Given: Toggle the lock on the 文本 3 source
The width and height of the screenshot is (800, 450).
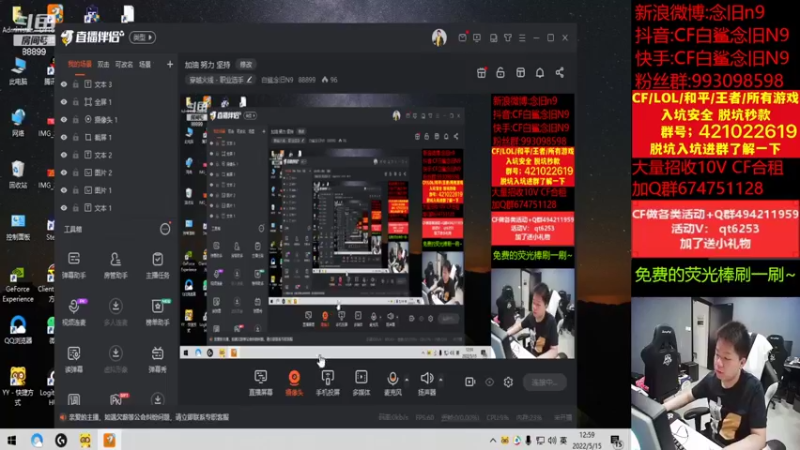Looking at the screenshot, I should click(x=76, y=84).
